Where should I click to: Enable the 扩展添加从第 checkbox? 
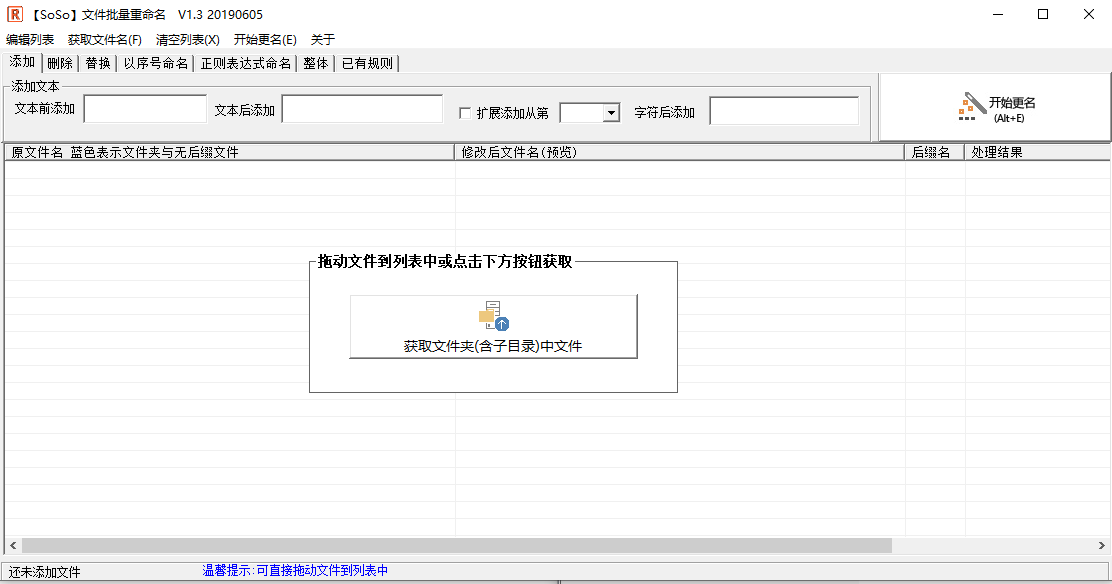tap(465, 112)
